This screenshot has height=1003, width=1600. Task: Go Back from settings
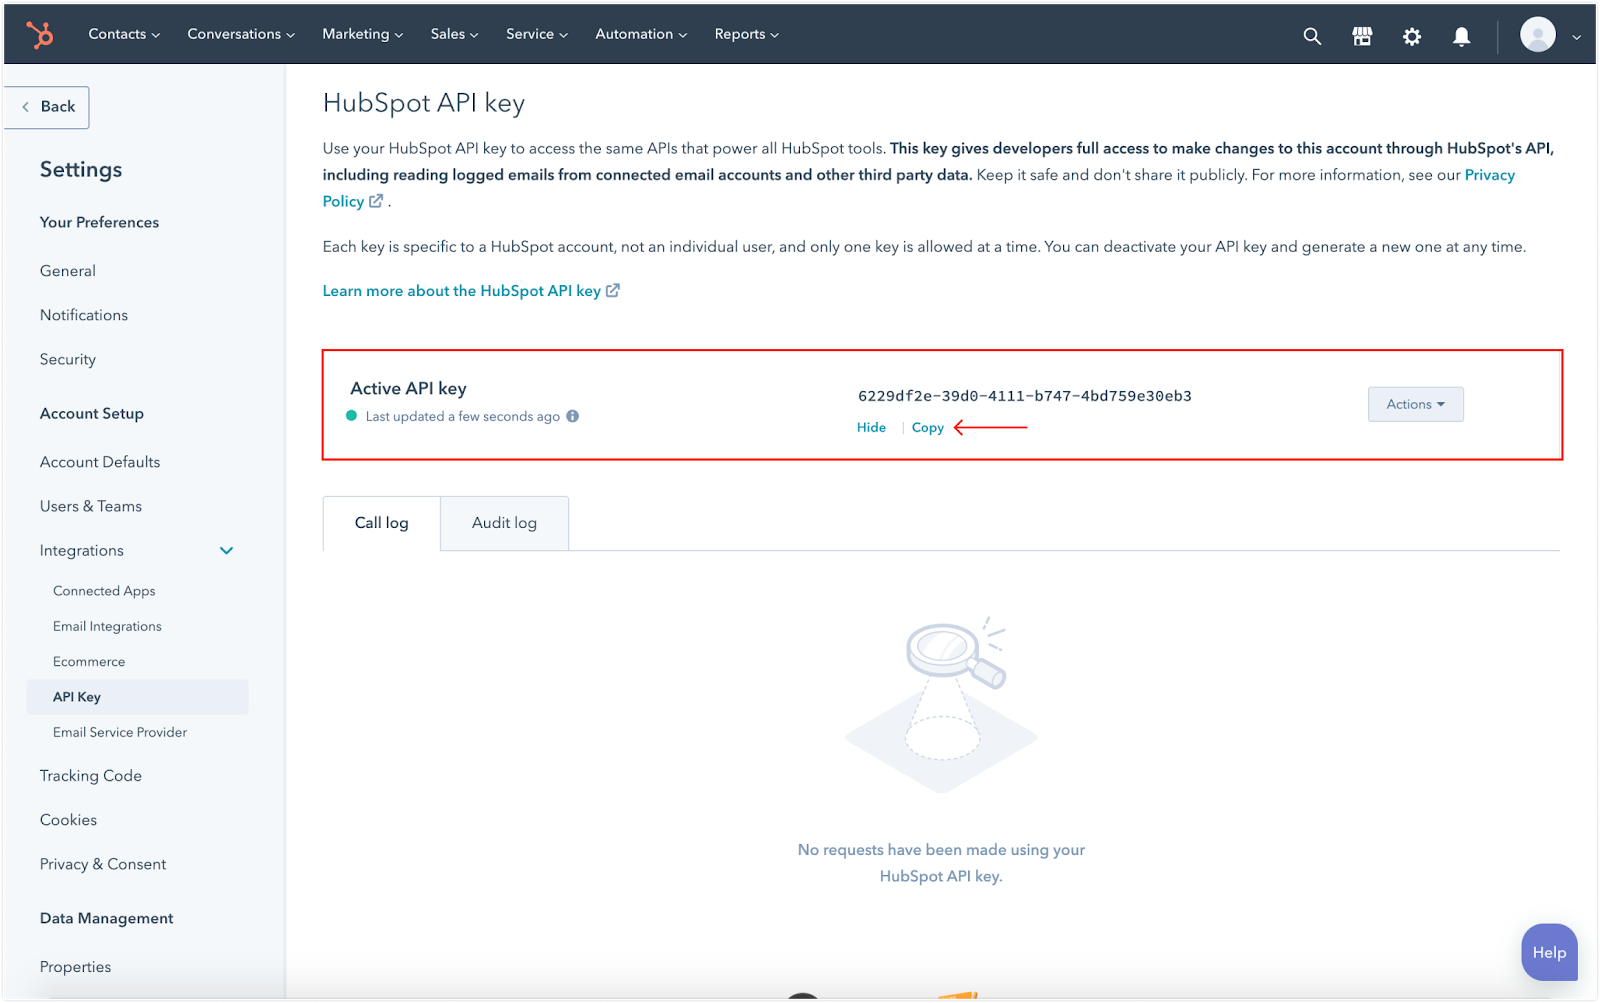point(47,107)
